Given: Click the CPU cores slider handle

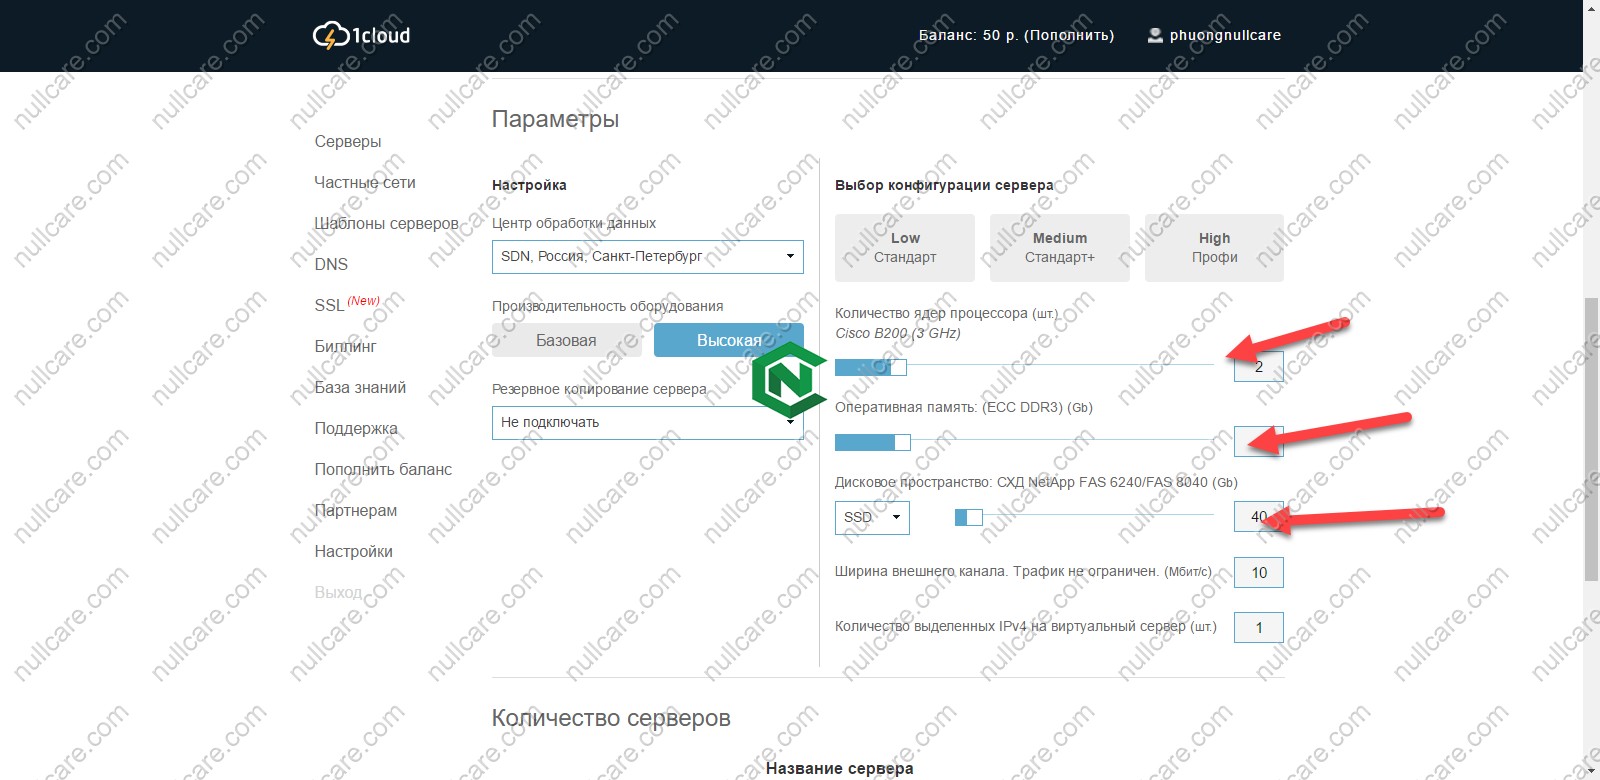Looking at the screenshot, I should (898, 367).
